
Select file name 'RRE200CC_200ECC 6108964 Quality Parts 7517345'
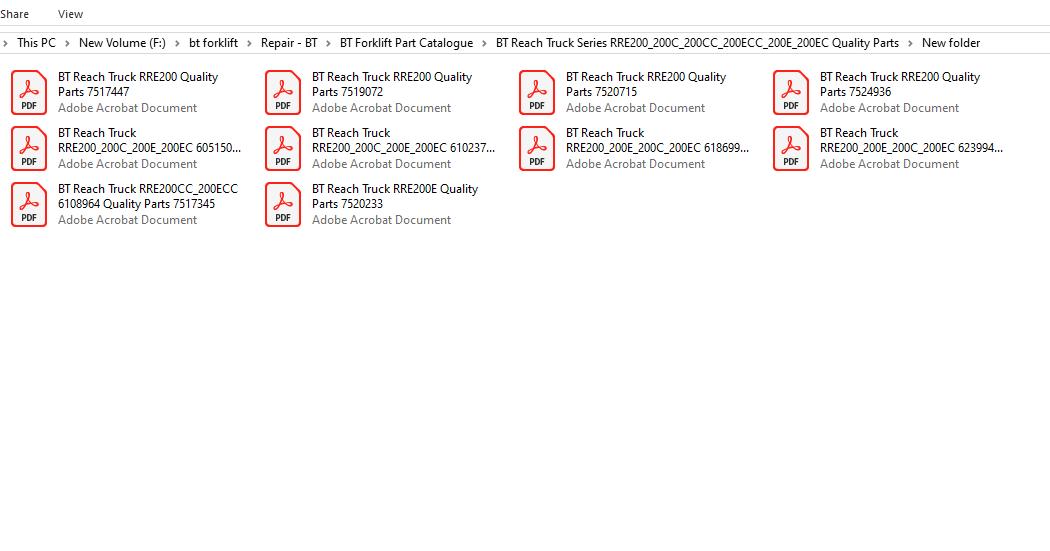[148, 196]
